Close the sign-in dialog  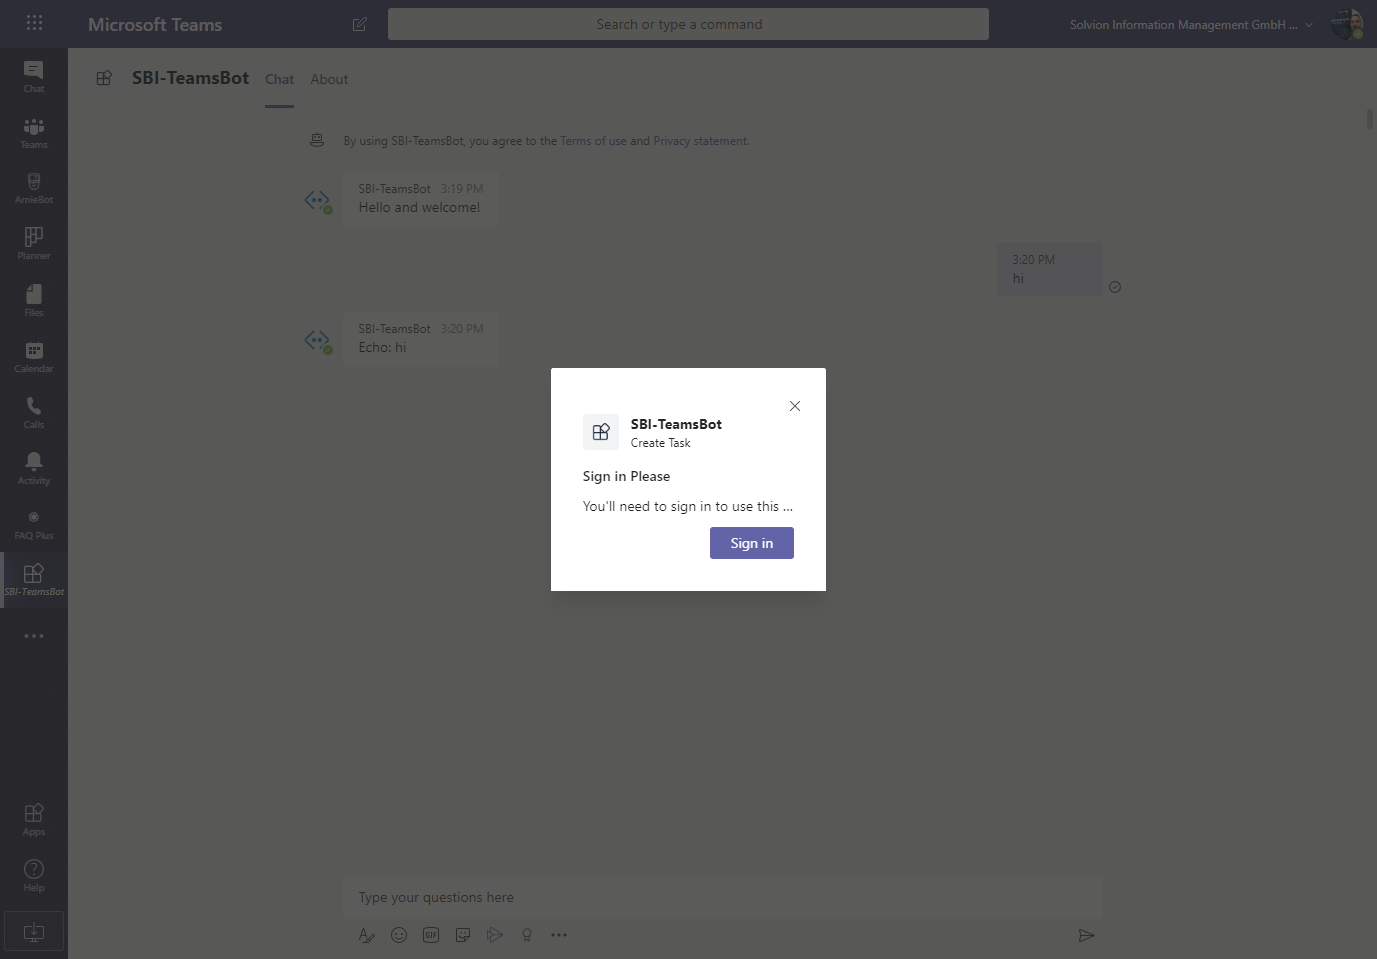point(795,406)
